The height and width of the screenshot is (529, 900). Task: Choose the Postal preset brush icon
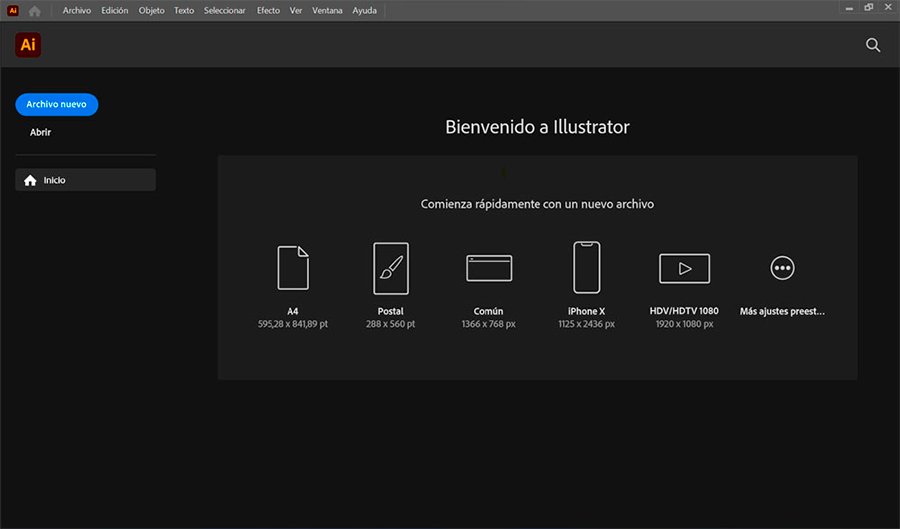click(391, 268)
